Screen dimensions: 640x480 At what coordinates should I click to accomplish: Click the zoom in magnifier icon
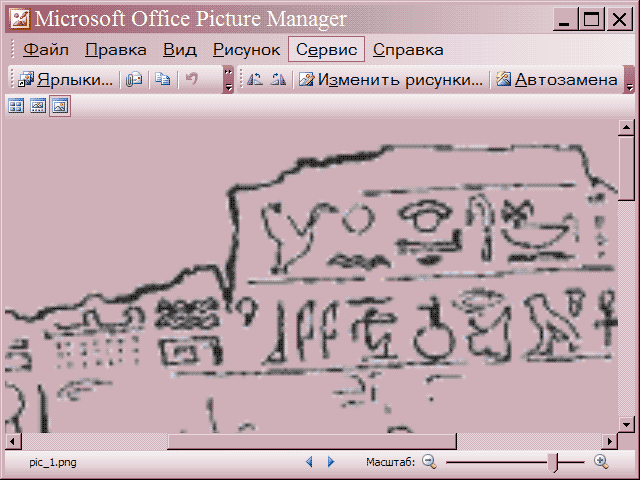click(x=601, y=462)
